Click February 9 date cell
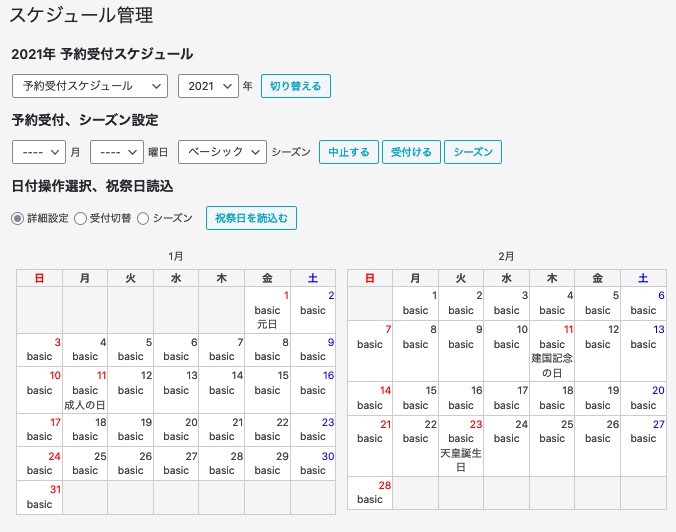The width and height of the screenshot is (676, 532). pyautogui.click(x=461, y=351)
